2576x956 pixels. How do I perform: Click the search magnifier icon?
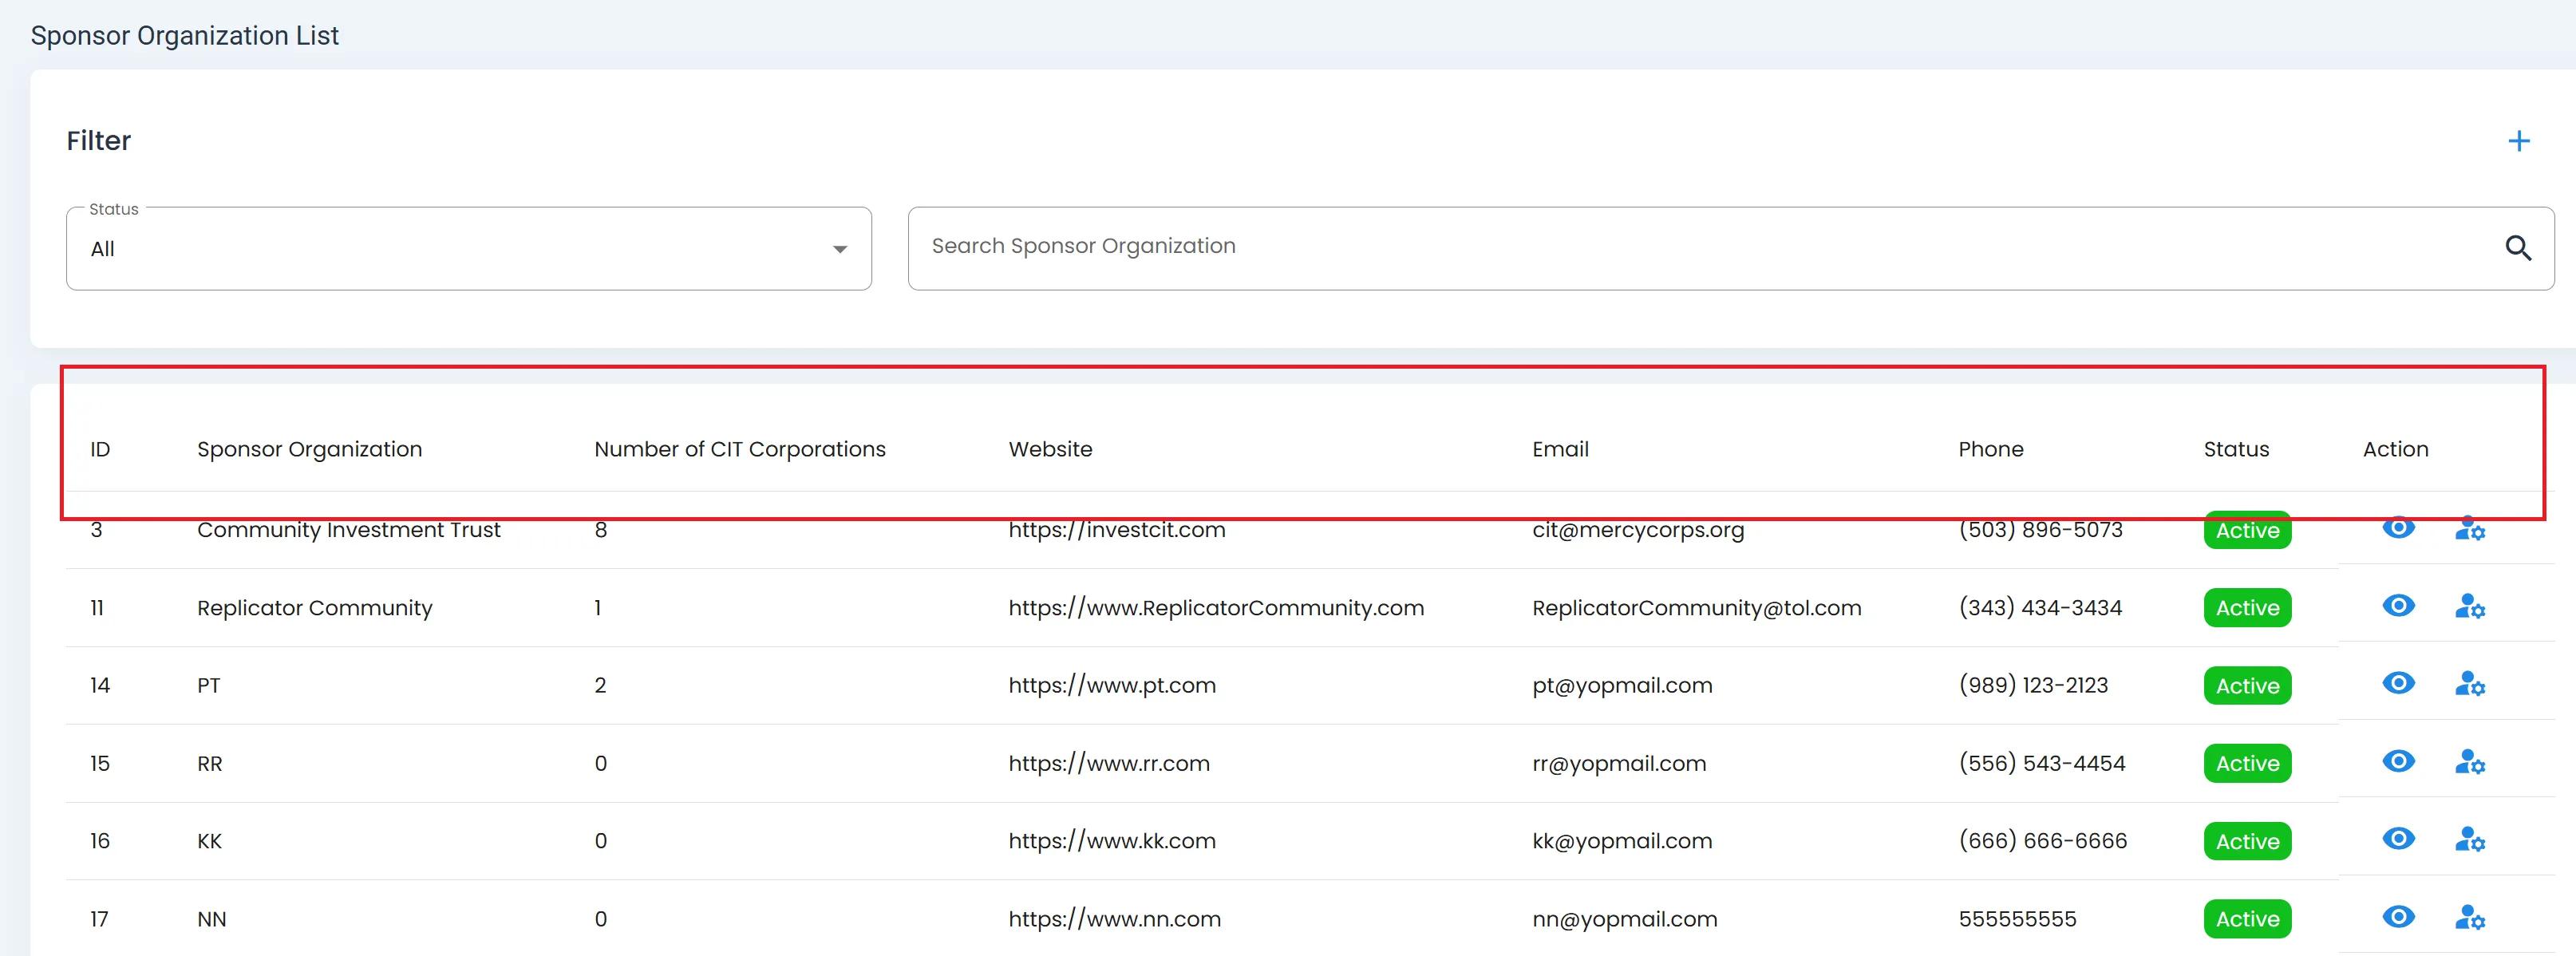[x=2518, y=248]
